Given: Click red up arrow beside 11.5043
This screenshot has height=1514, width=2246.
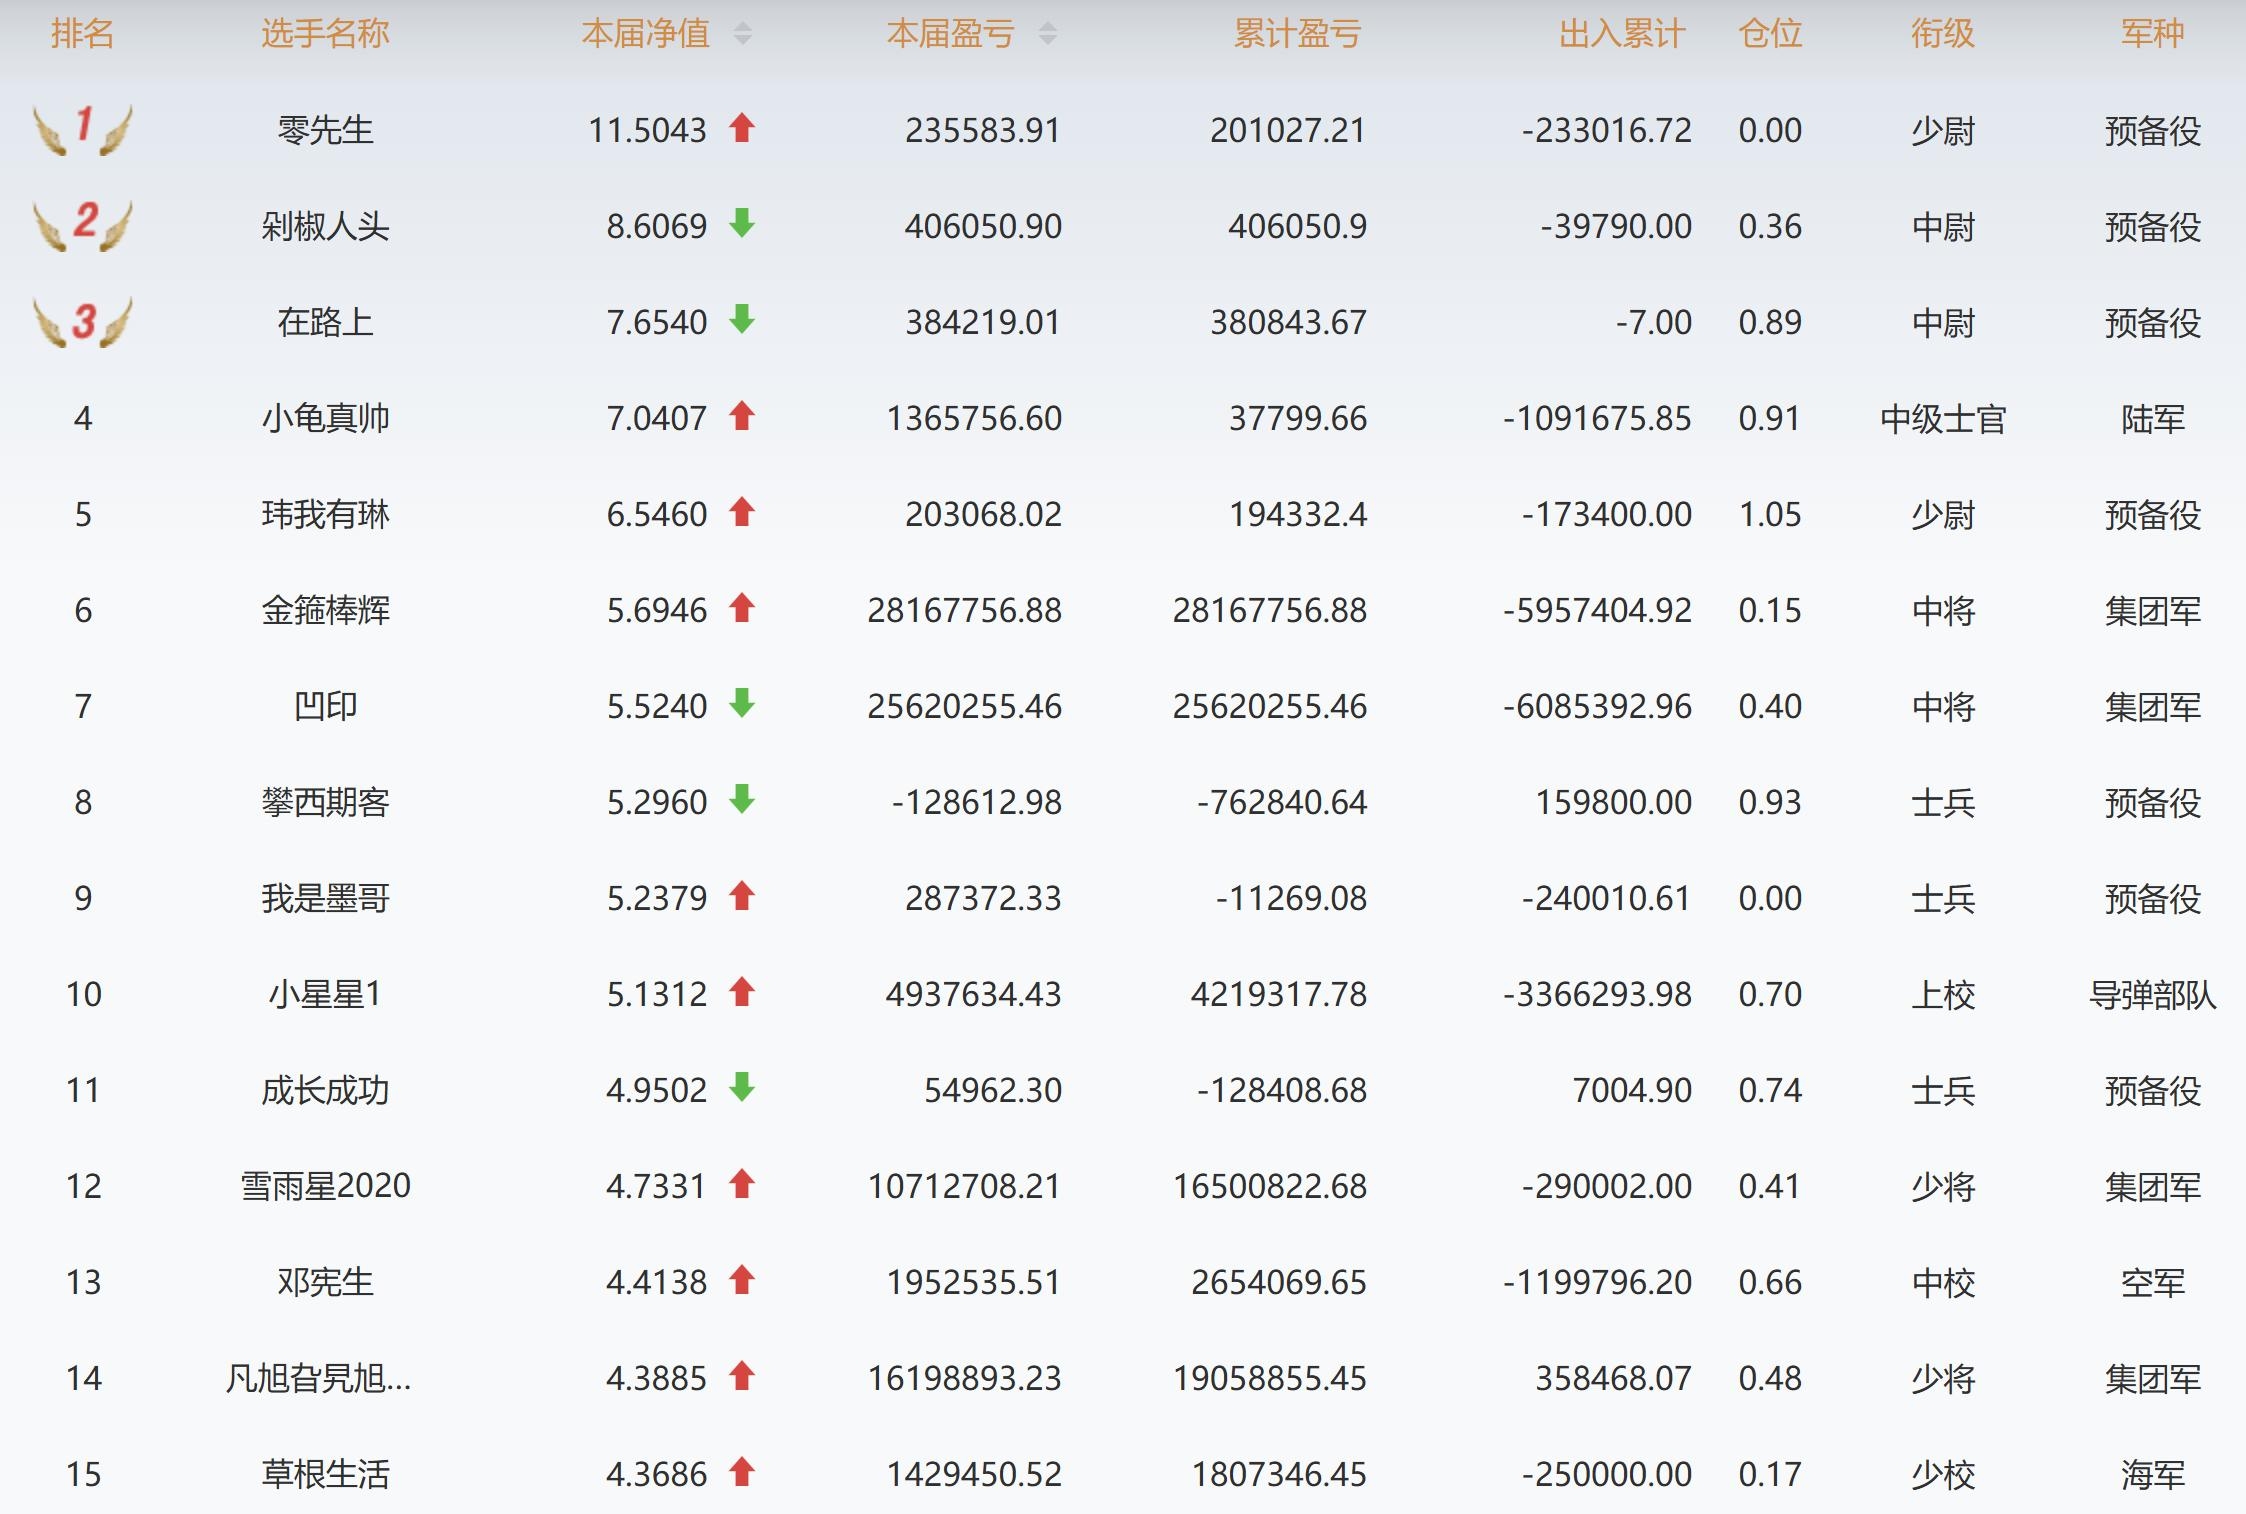Looking at the screenshot, I should (x=741, y=128).
